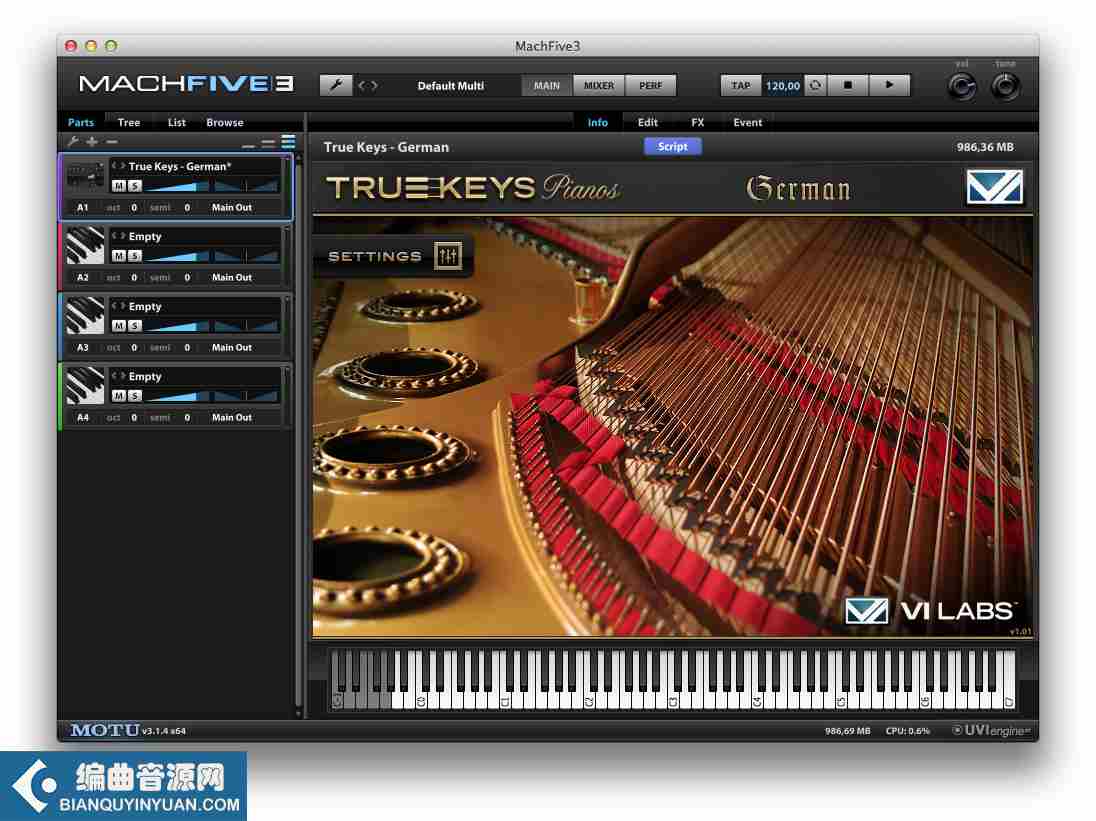Click preset arrows of the A3 Empty part
This screenshot has height=821, width=1096.
tap(118, 306)
